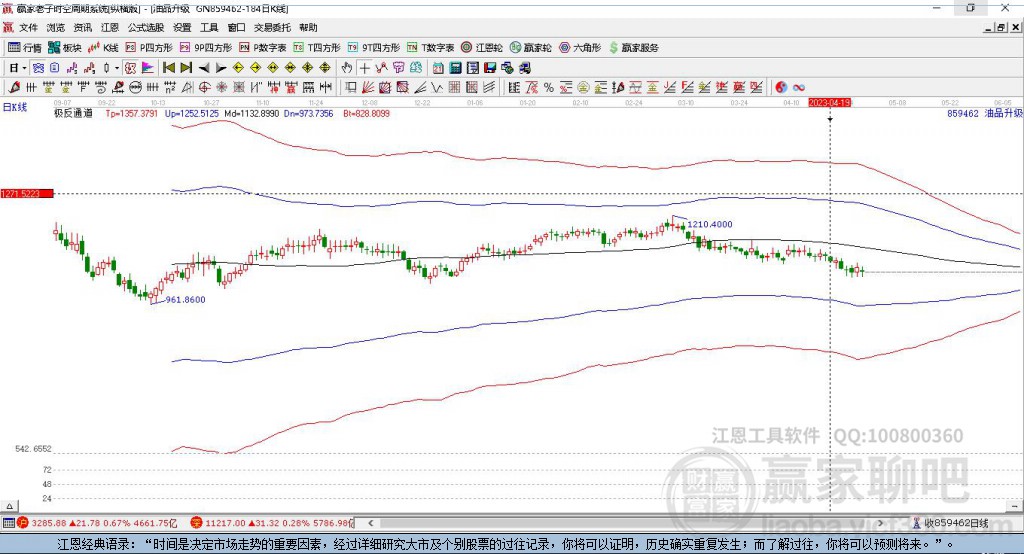Screen dimensions: 1024x554
Task: Click the yin-yang taiji icon
Action: 781,88
